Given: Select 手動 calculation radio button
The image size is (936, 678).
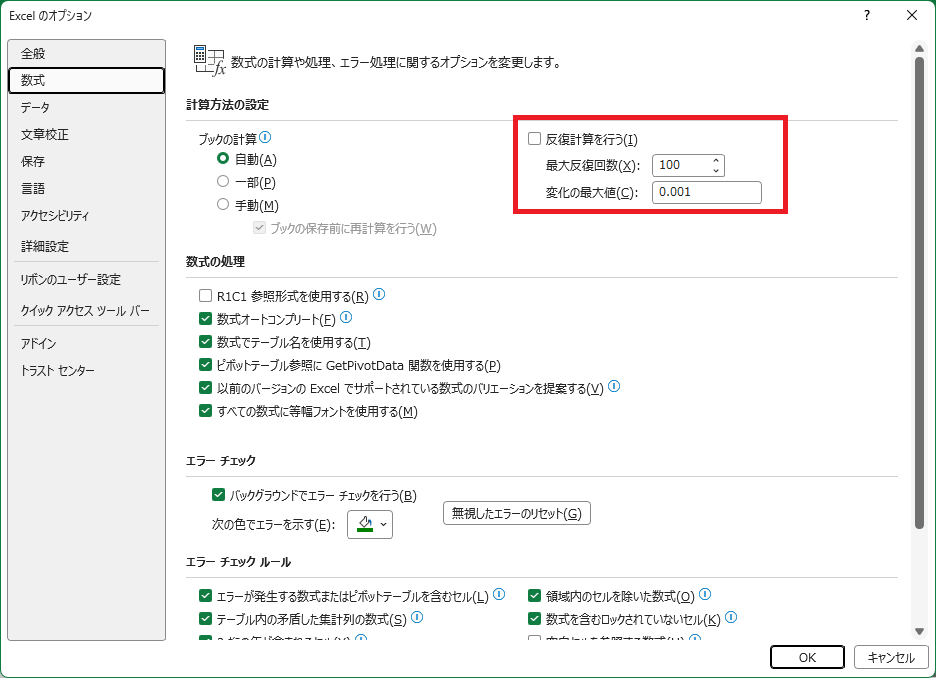Looking at the screenshot, I should pos(223,204).
